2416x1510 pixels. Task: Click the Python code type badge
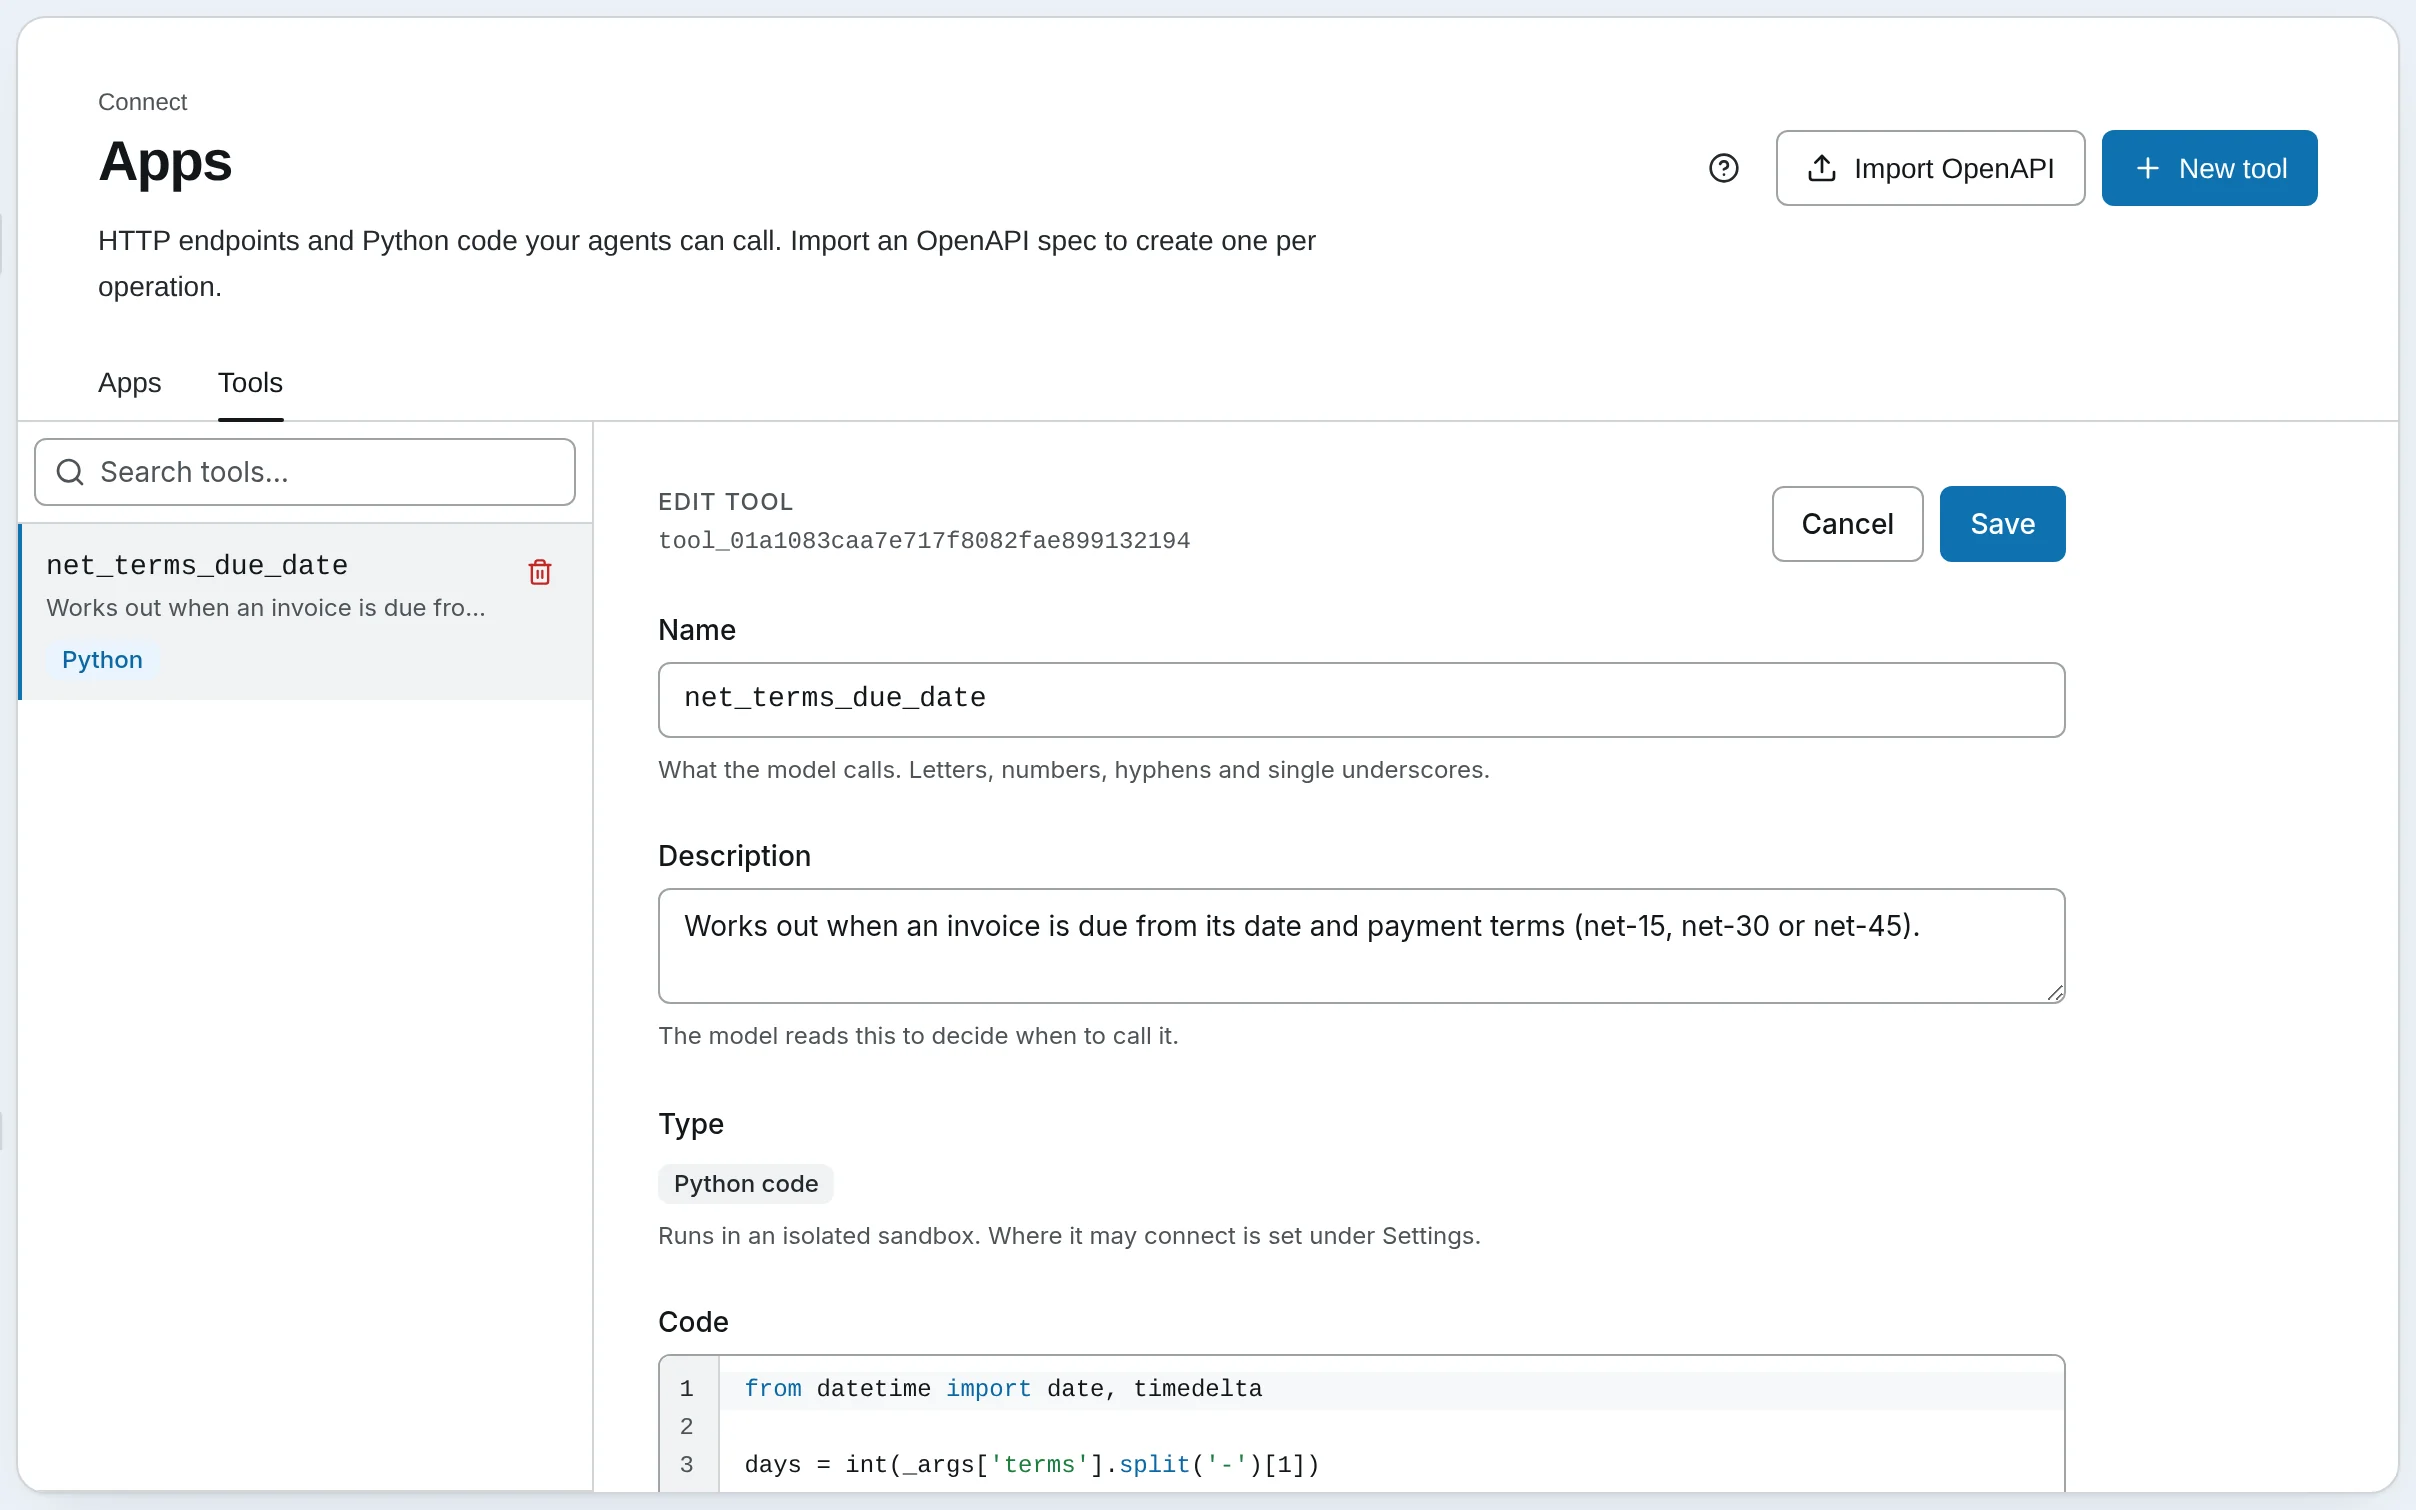(x=746, y=1184)
